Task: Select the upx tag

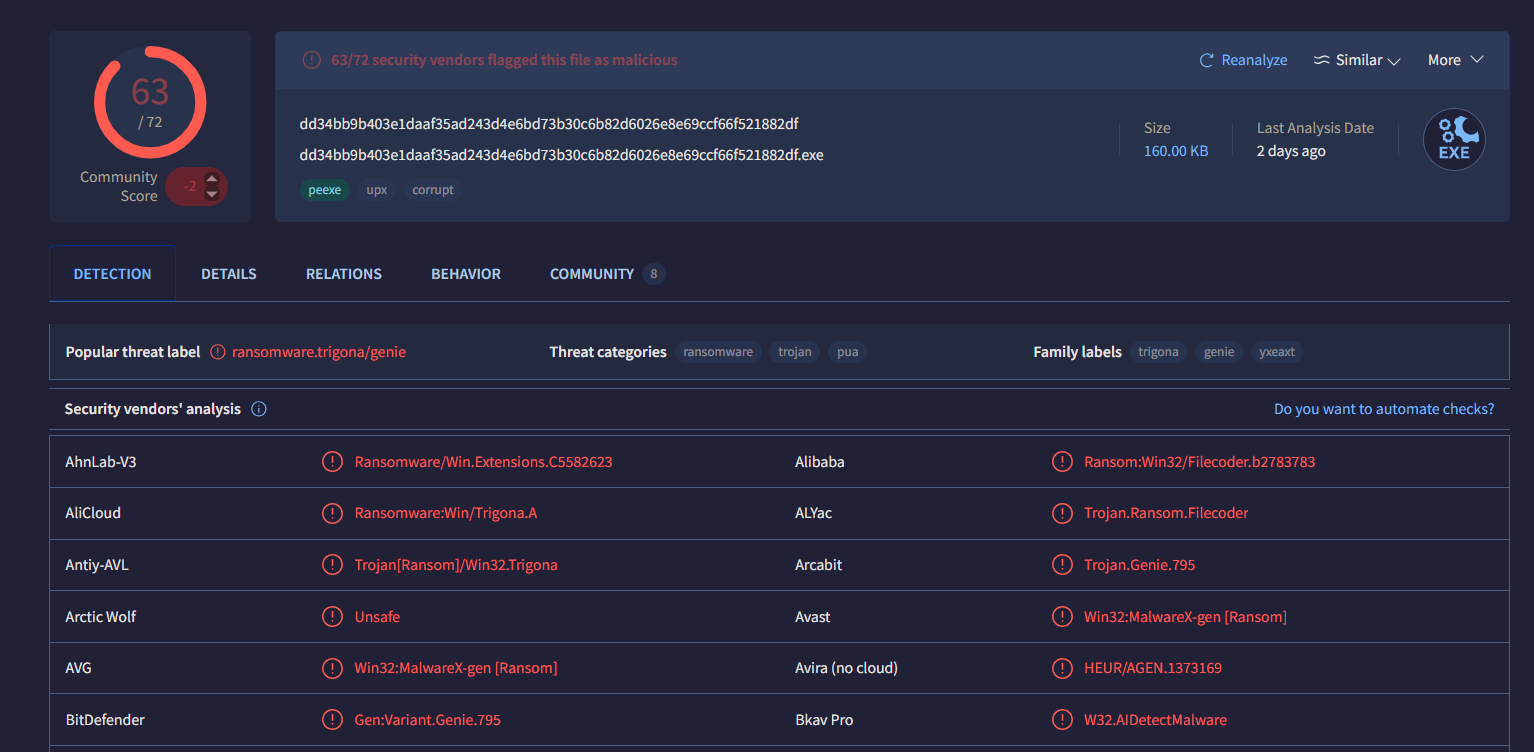Action: 376,190
